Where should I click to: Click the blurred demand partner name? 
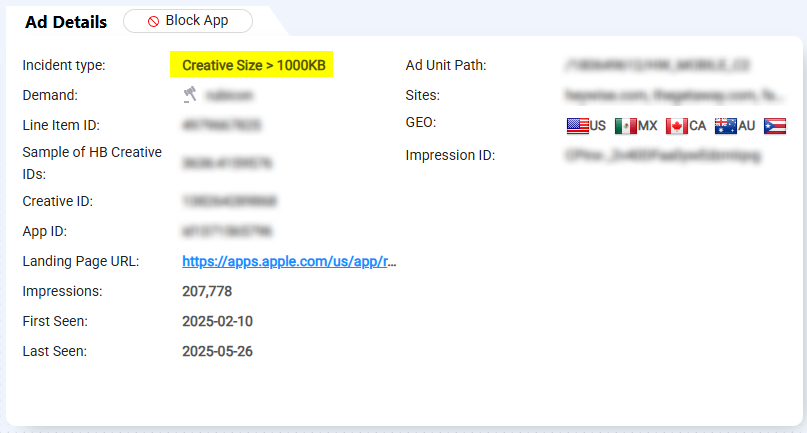(229, 95)
